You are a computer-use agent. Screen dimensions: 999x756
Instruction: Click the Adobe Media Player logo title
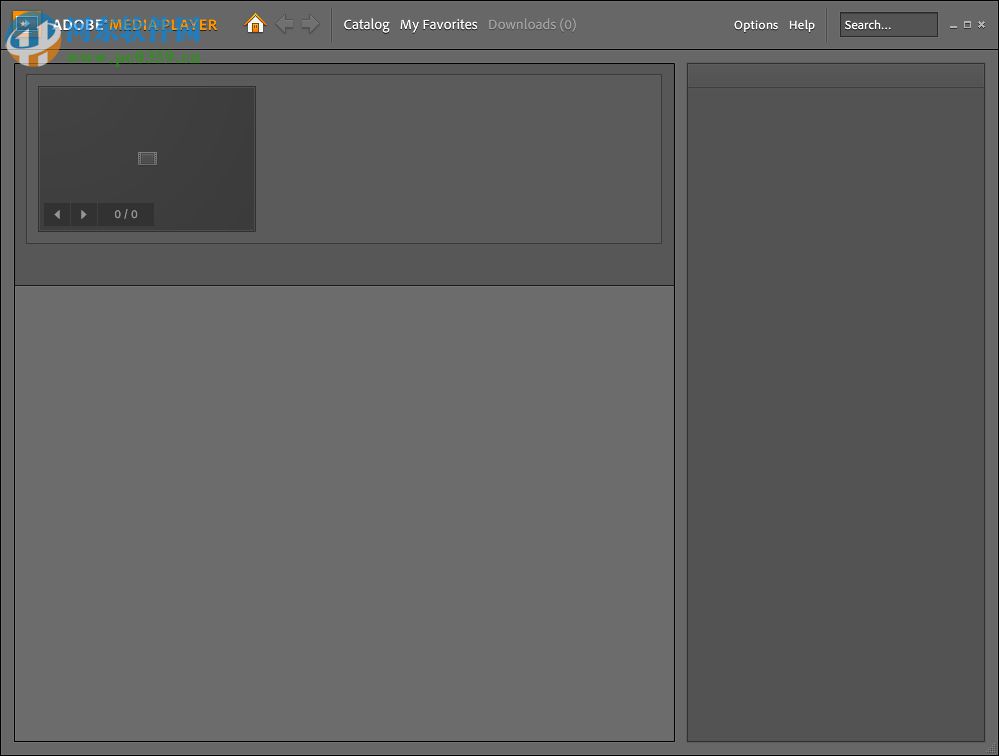point(134,25)
